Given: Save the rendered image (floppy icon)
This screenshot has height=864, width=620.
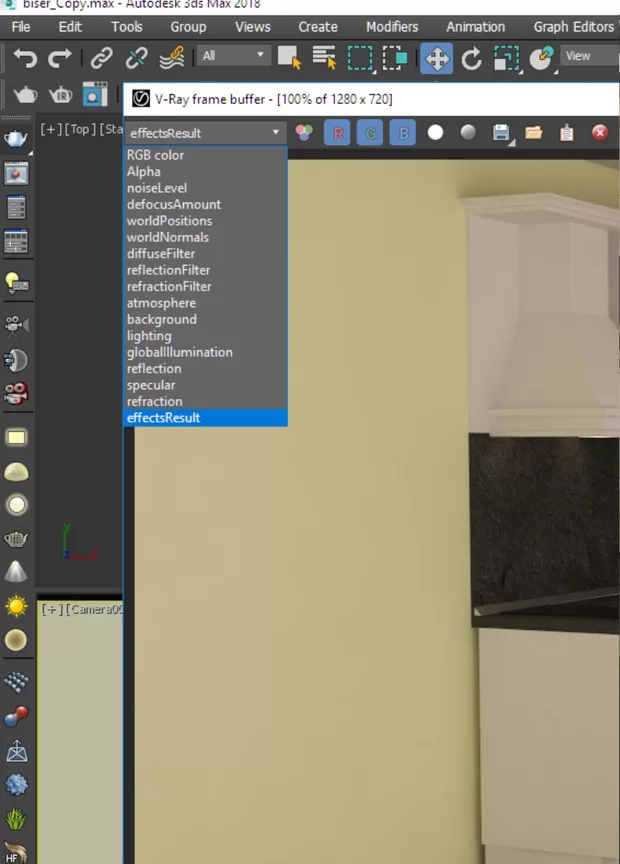Looking at the screenshot, I should pyautogui.click(x=502, y=133).
